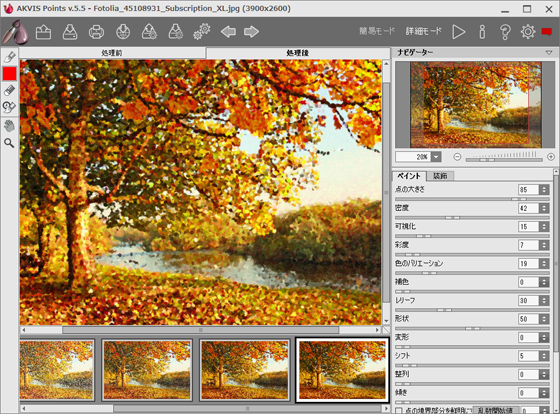Redo with the right arrow icon
Image resolution: width=560 pixels, height=414 pixels.
[251, 32]
